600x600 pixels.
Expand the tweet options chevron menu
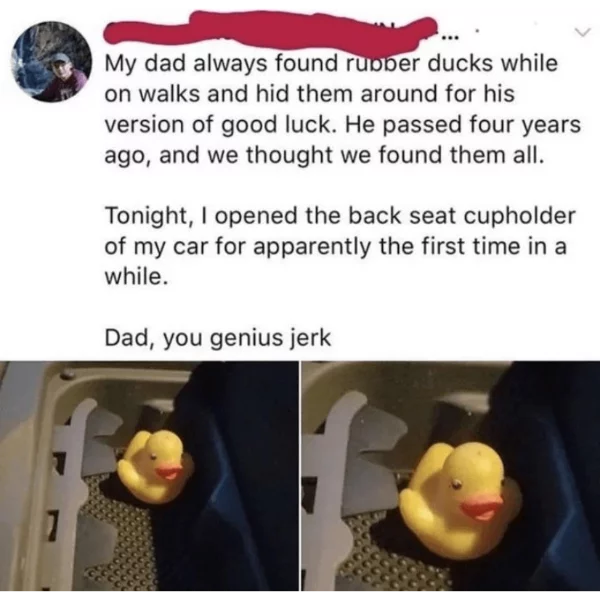coord(582,34)
